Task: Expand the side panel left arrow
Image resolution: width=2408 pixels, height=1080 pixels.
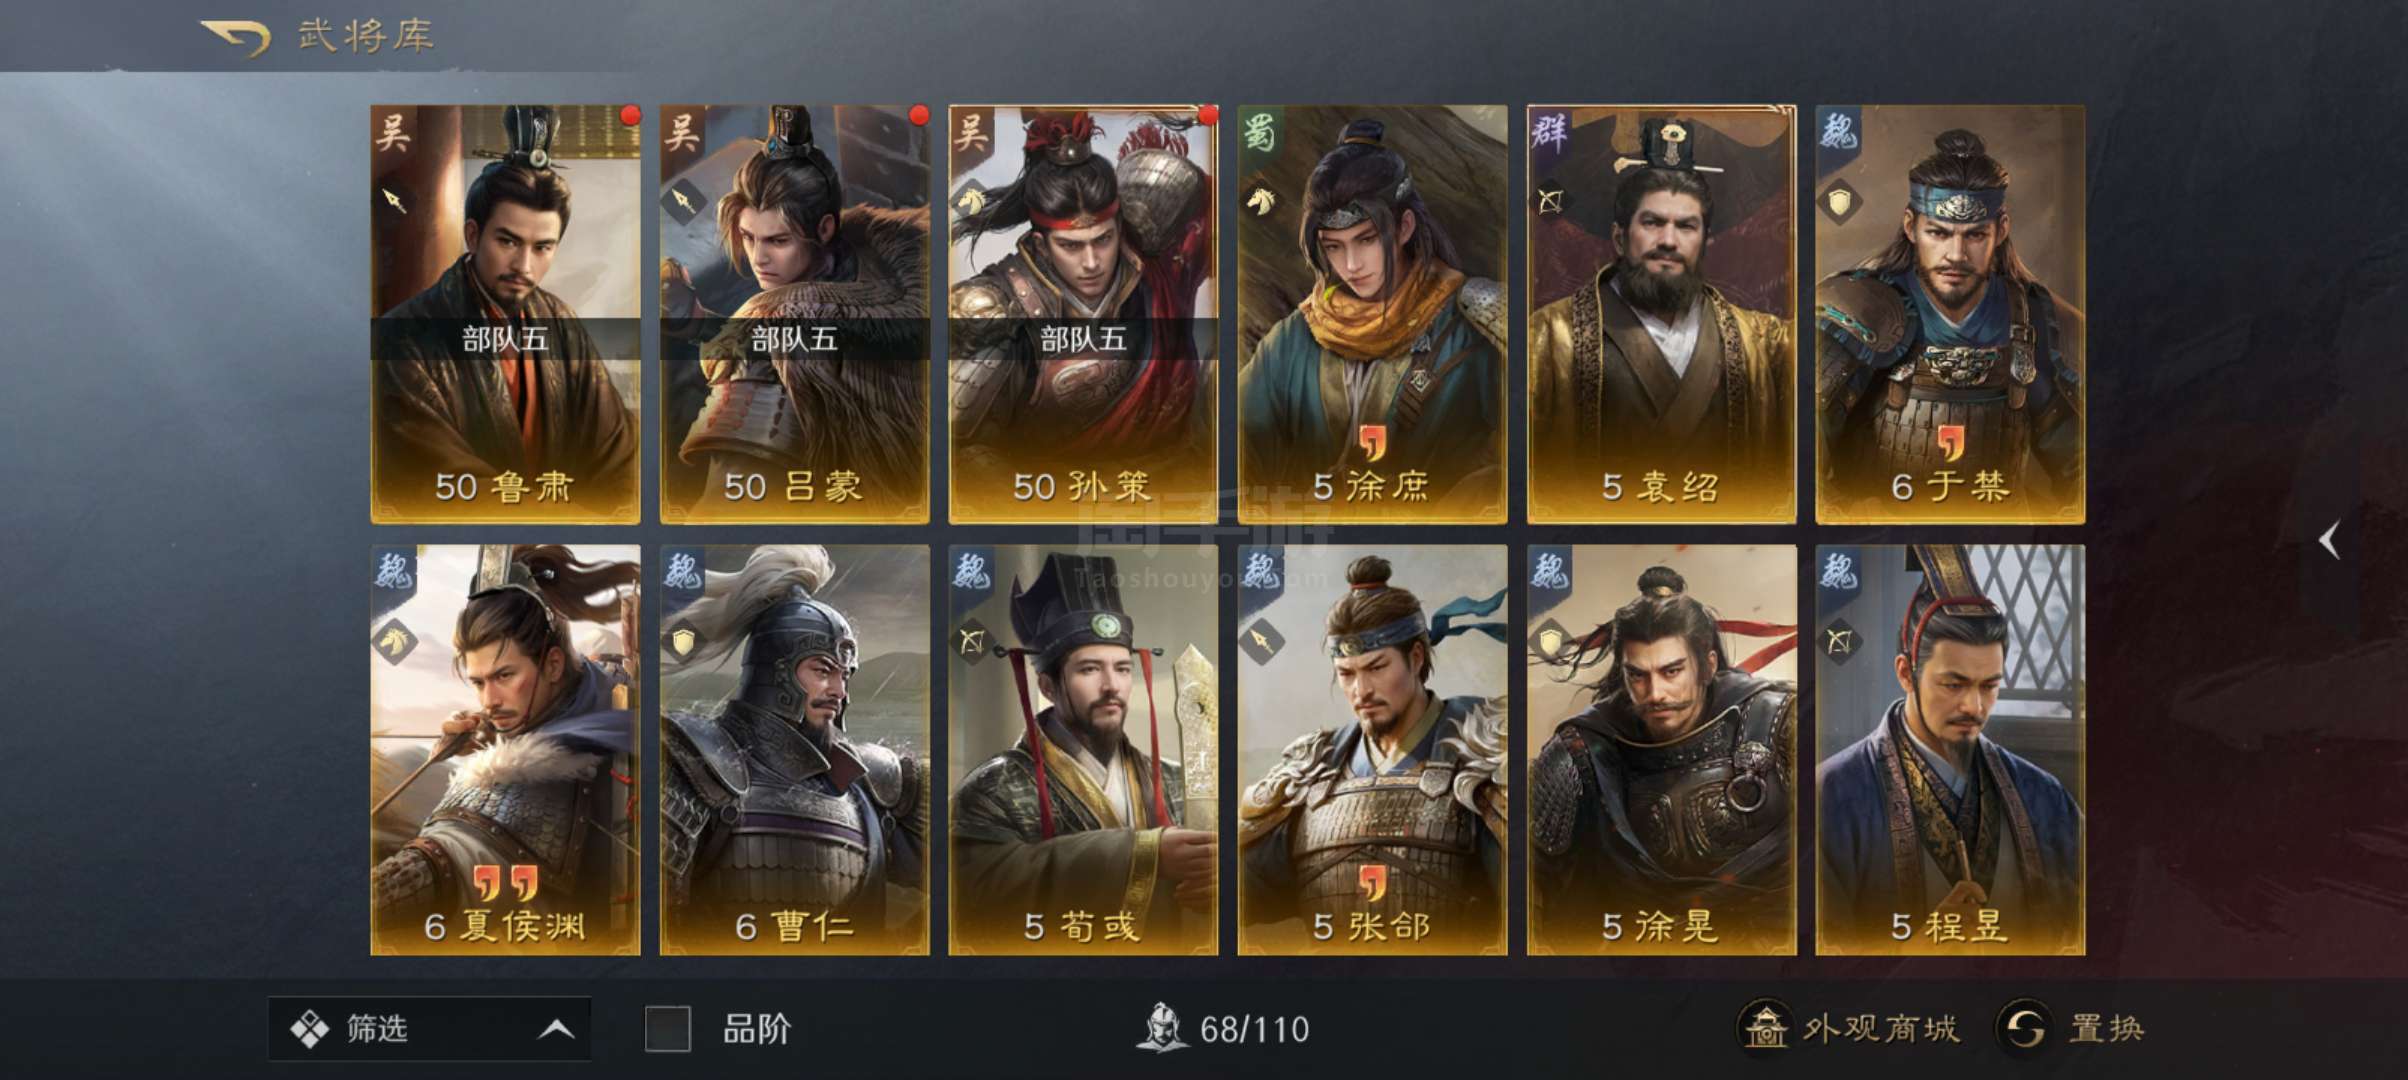Action: point(2329,540)
